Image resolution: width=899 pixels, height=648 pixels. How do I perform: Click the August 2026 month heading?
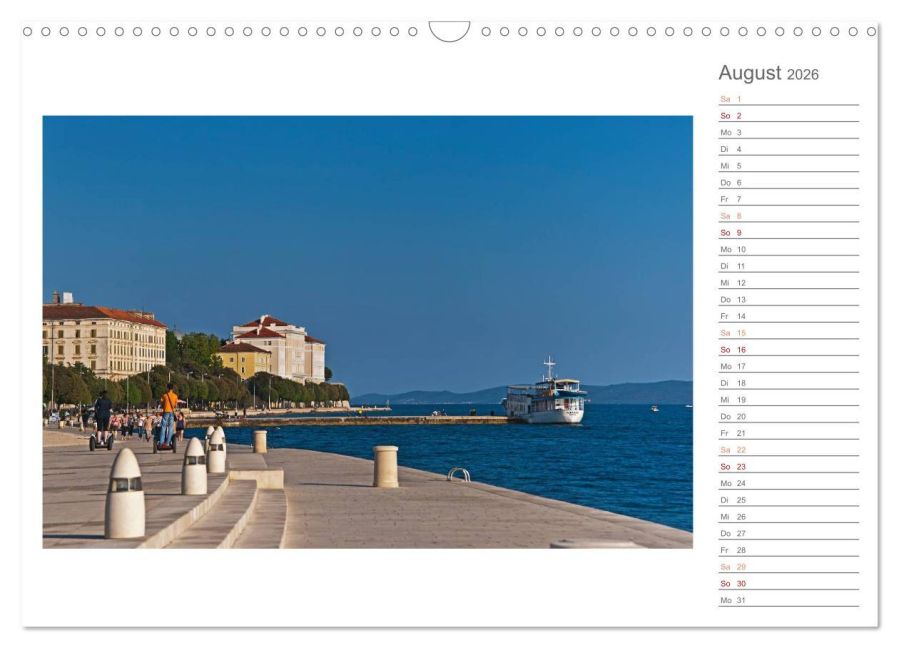[768, 74]
